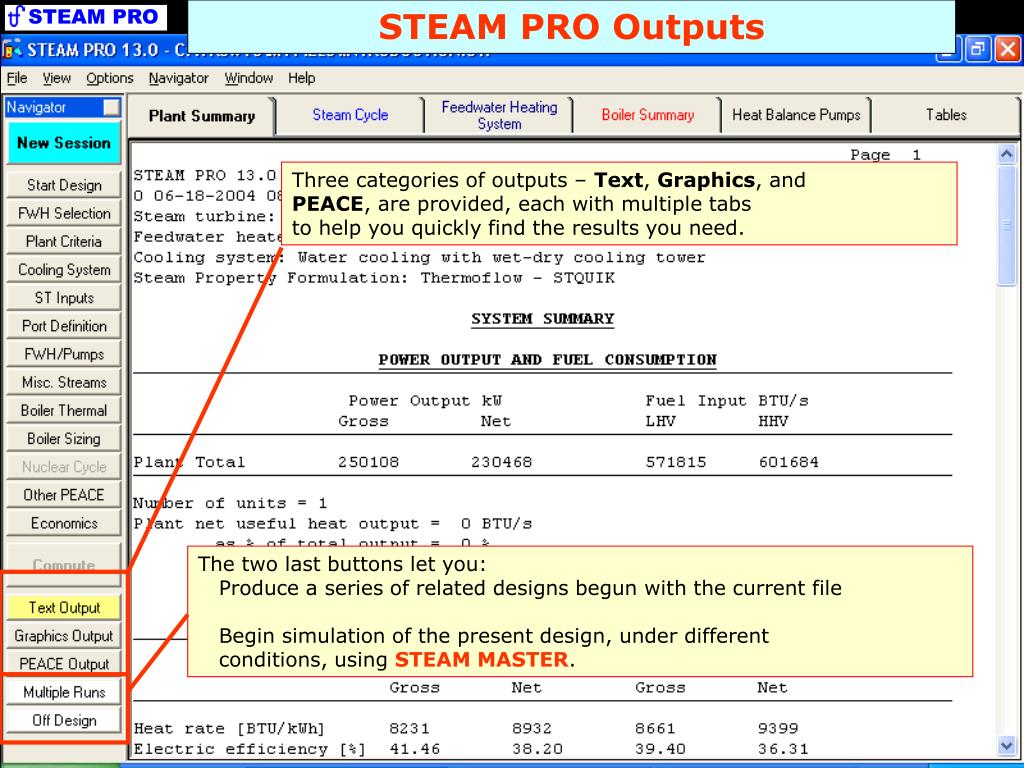1024x768 pixels.
Task: Open the View menu
Action: [57, 78]
